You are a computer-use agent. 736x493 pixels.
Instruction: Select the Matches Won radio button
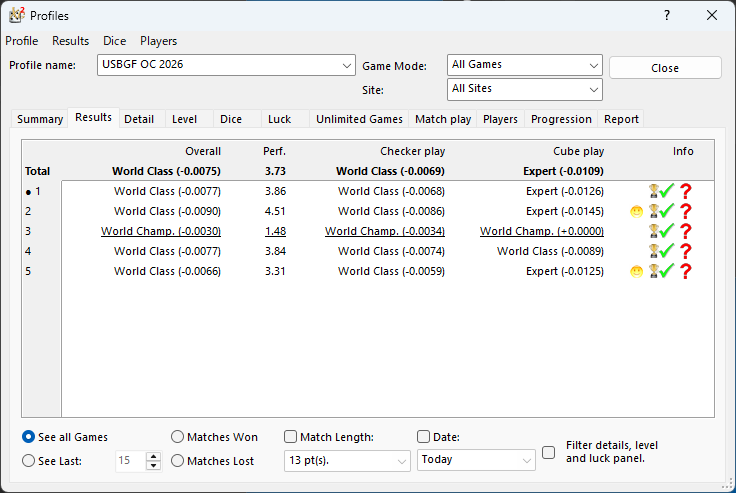pyautogui.click(x=177, y=437)
